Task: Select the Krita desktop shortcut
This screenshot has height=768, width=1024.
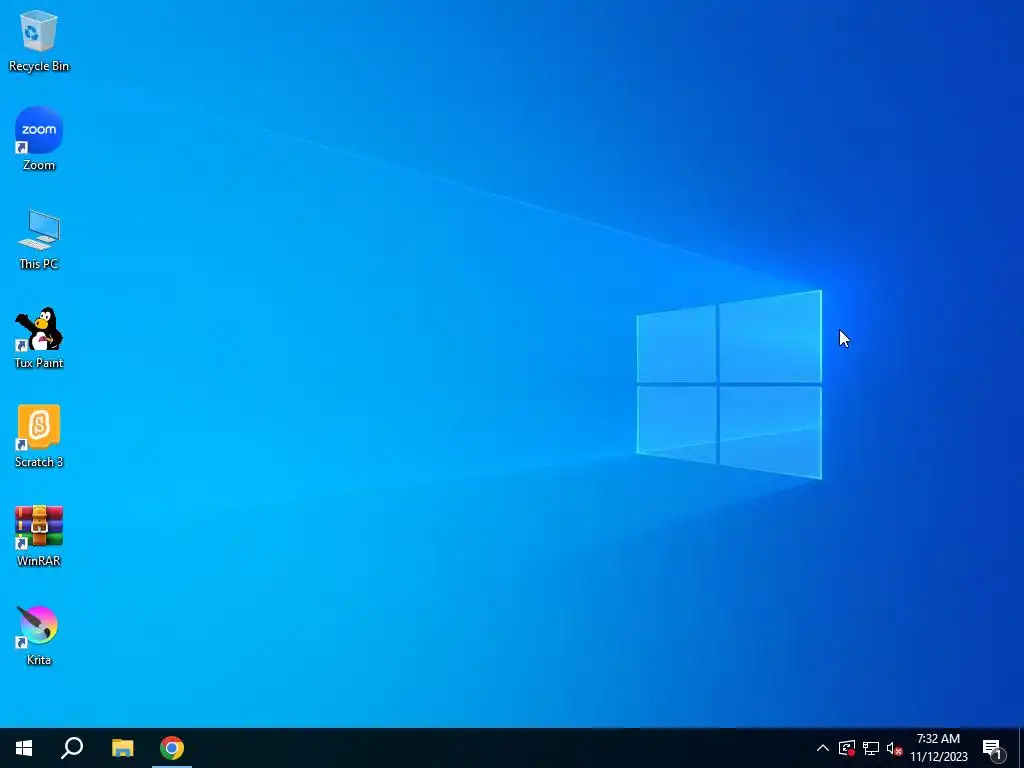Action: (x=39, y=635)
